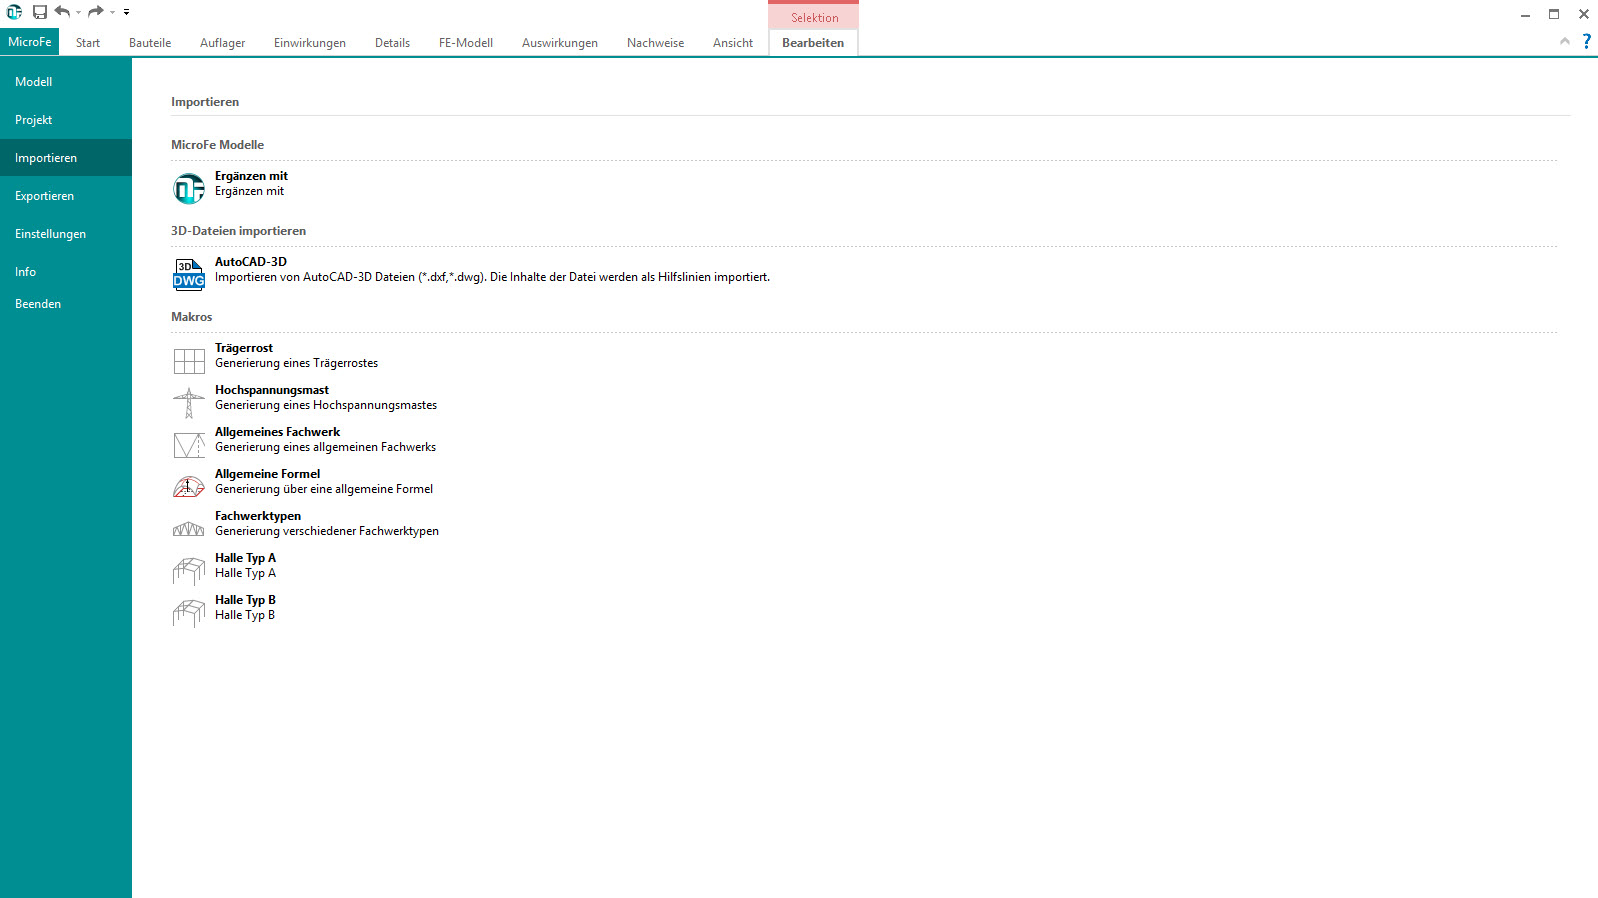Open Modell in the sidebar
1598x898 pixels.
[x=66, y=82]
